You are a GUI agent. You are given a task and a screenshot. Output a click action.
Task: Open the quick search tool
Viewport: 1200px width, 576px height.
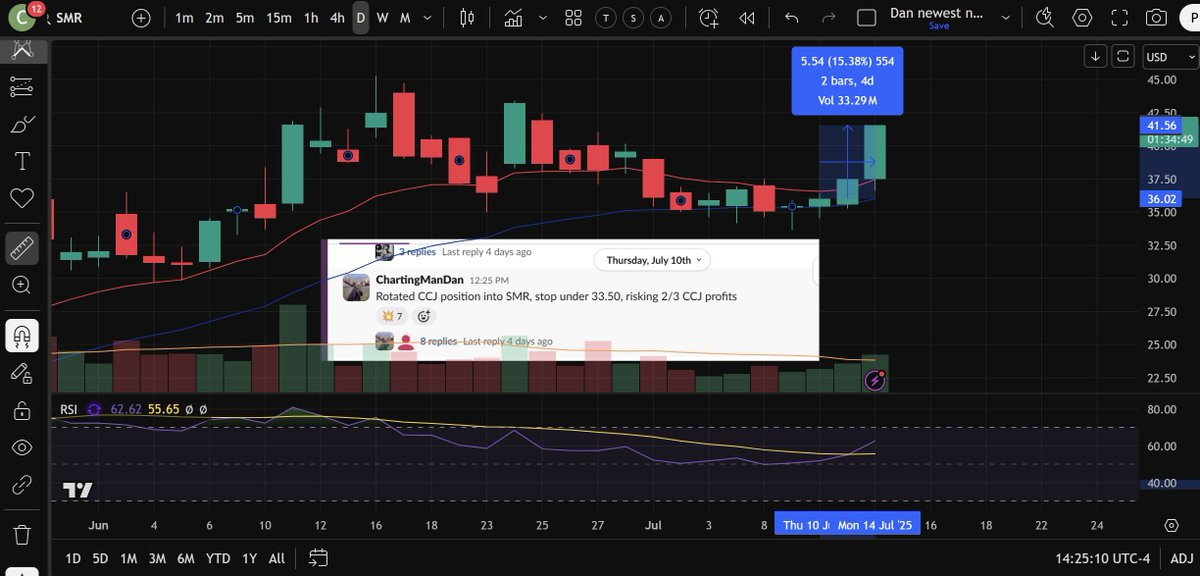tap(1045, 18)
